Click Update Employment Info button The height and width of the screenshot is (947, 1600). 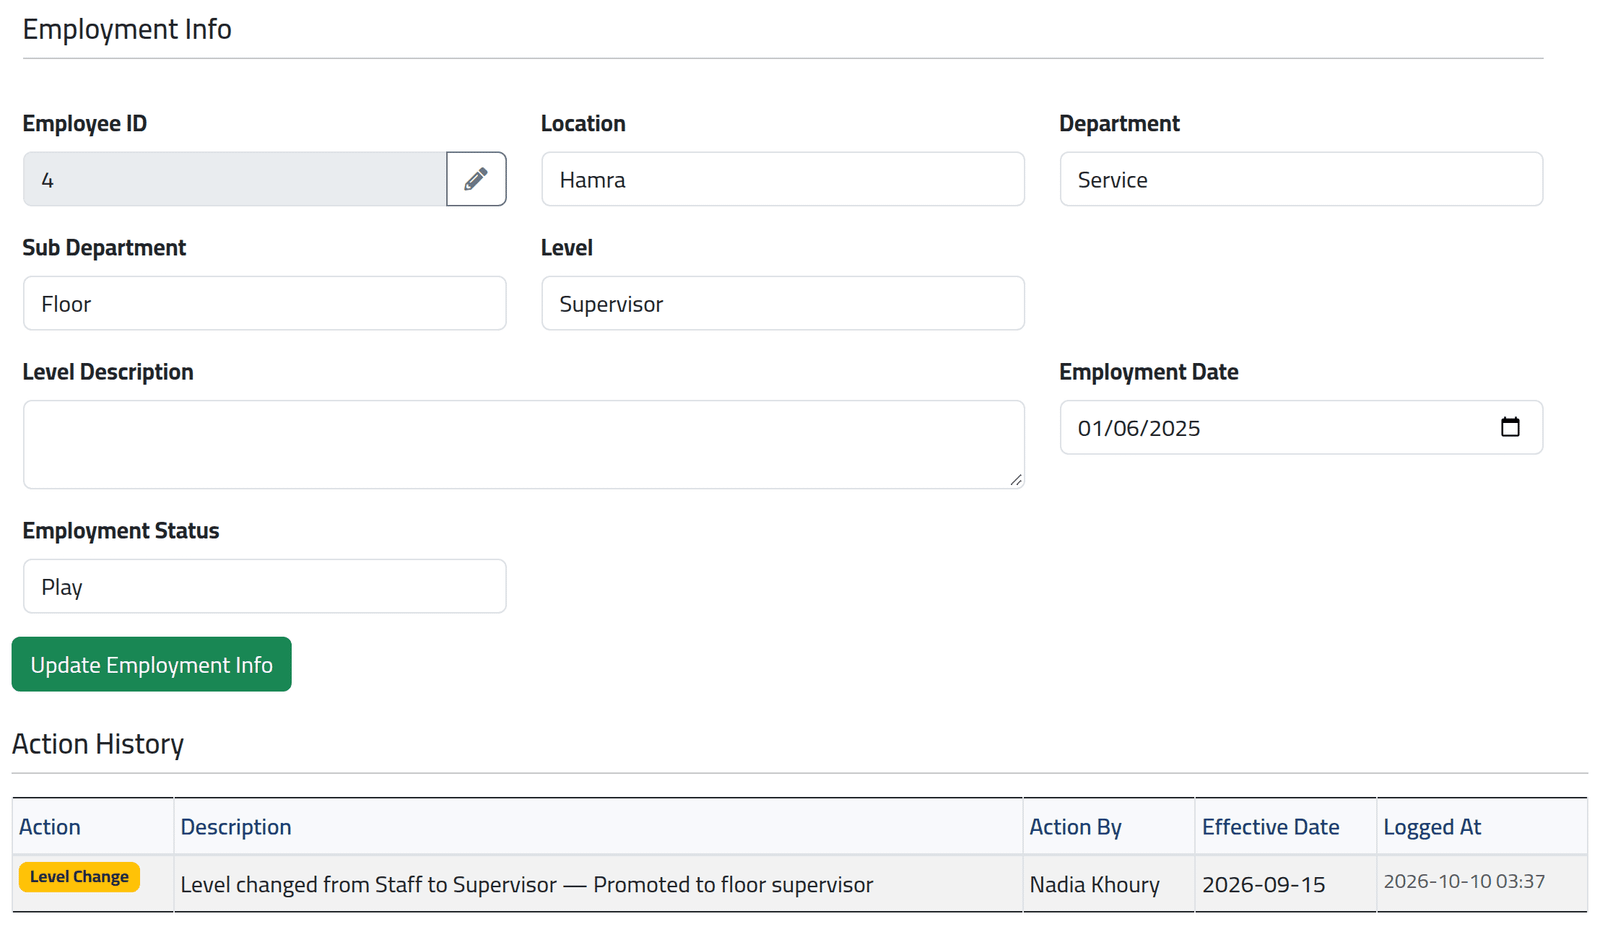(151, 664)
